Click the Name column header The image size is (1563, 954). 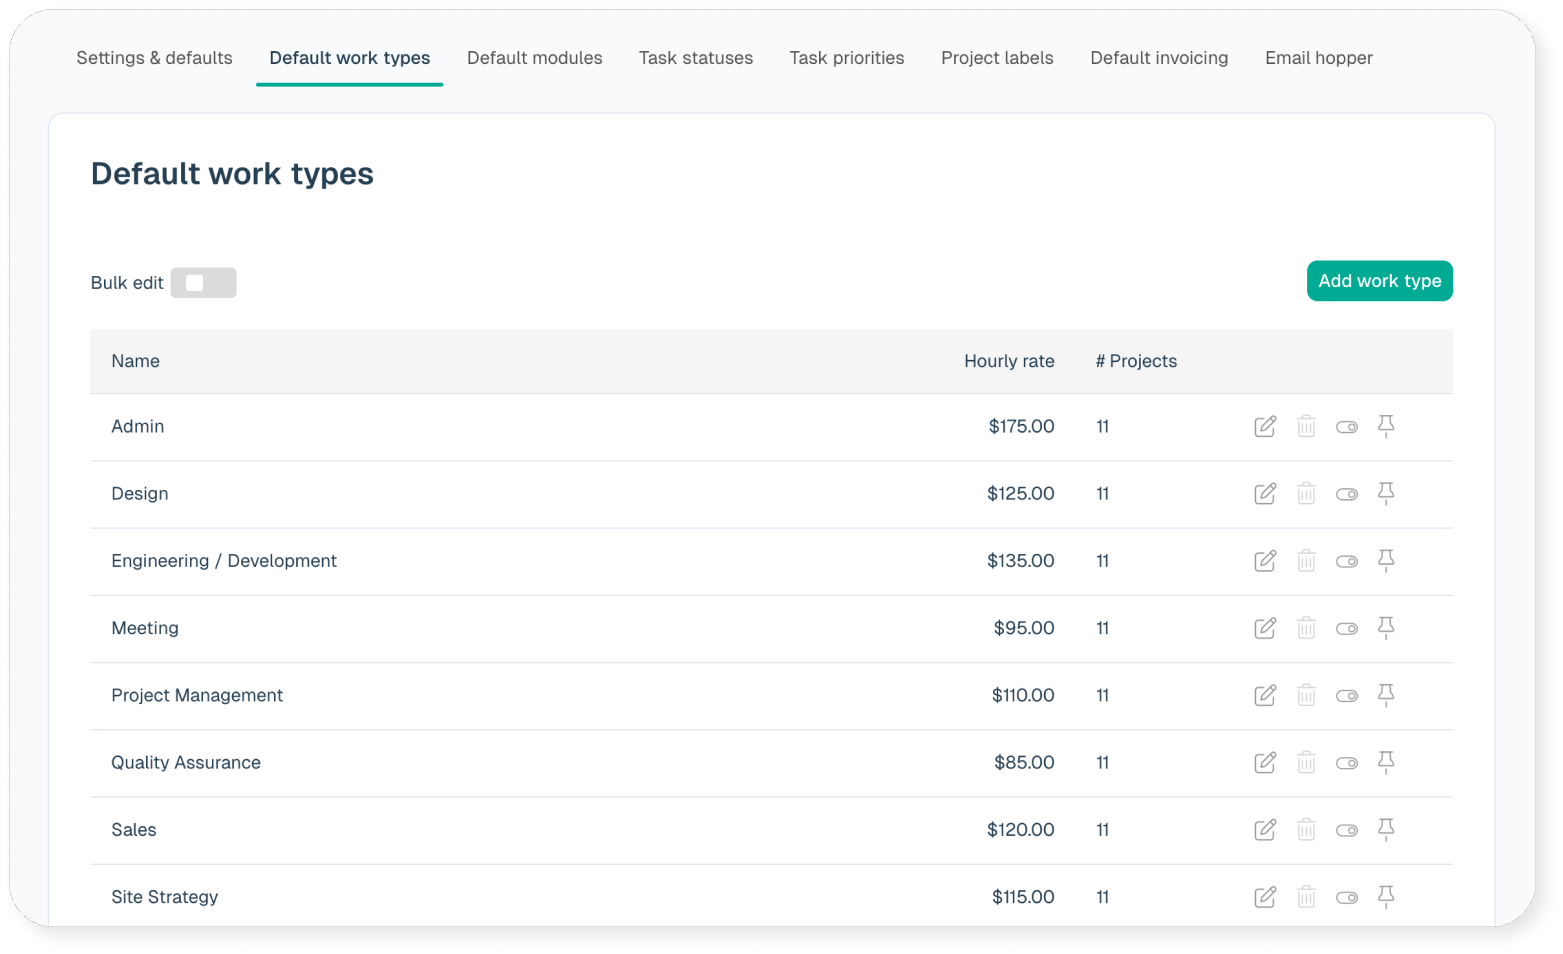pos(135,361)
